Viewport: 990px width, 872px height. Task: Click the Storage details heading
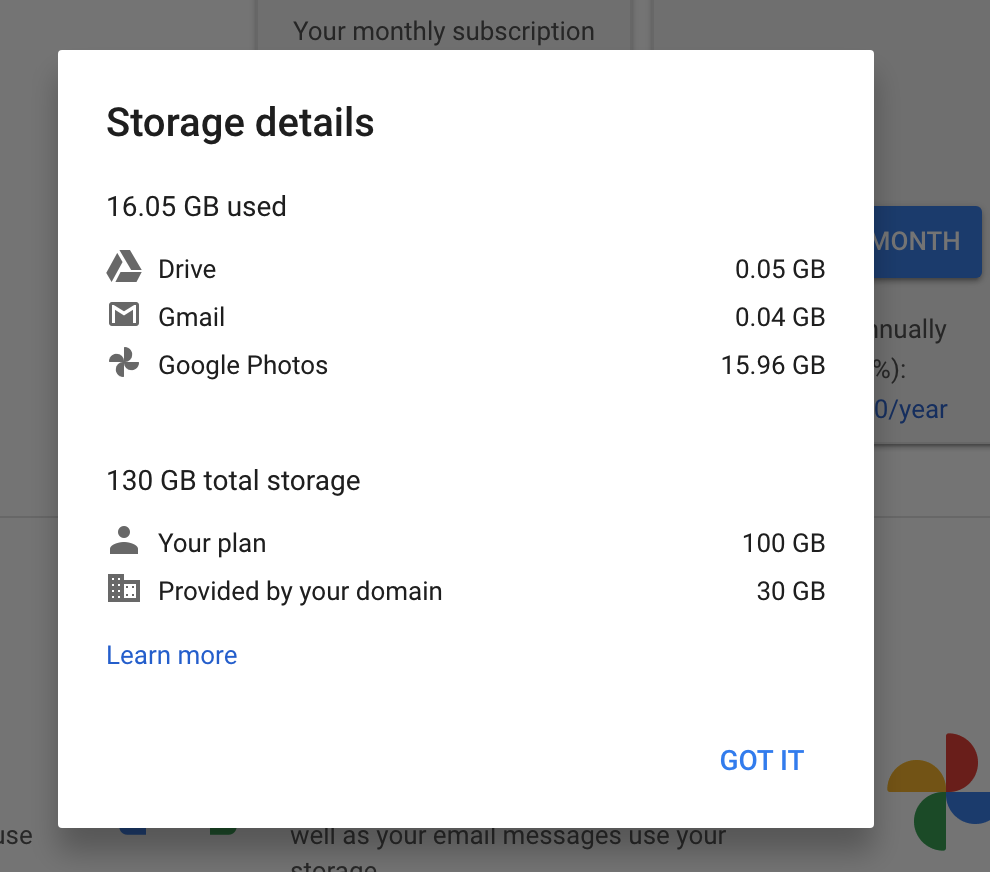(240, 123)
